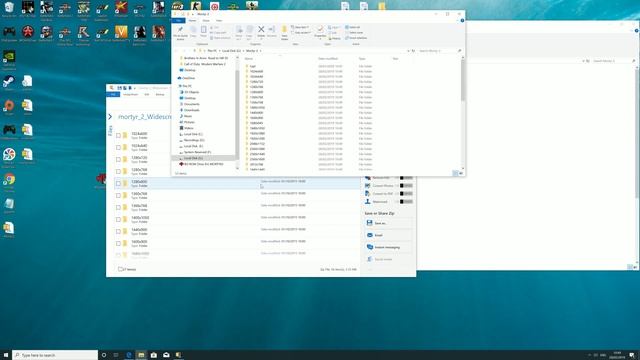
Task: Open Steam desktop shortcut
Action: coord(9,83)
